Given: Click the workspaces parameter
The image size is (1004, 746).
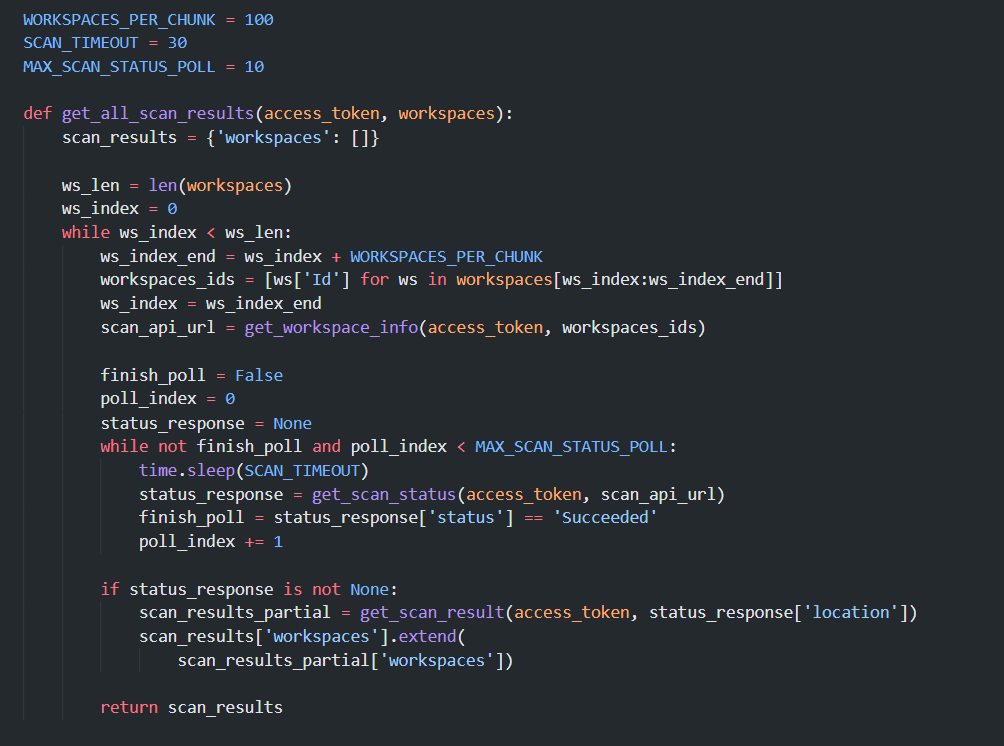Looking at the screenshot, I should coord(446,113).
